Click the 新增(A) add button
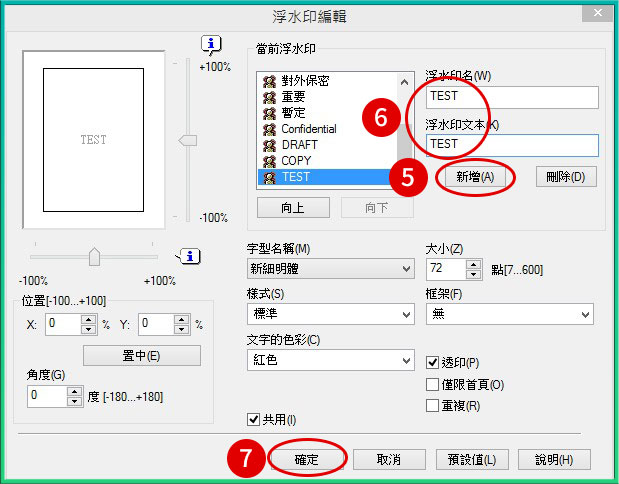Image resolution: width=619 pixels, height=484 pixels. [475, 177]
